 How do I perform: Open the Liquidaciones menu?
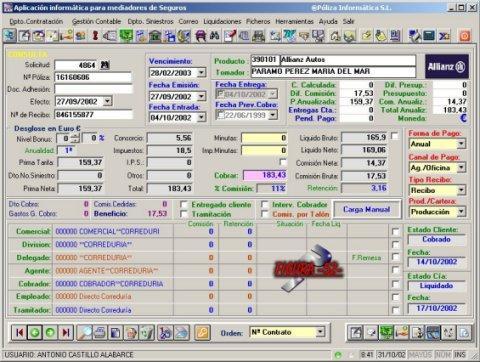[x=222, y=21]
